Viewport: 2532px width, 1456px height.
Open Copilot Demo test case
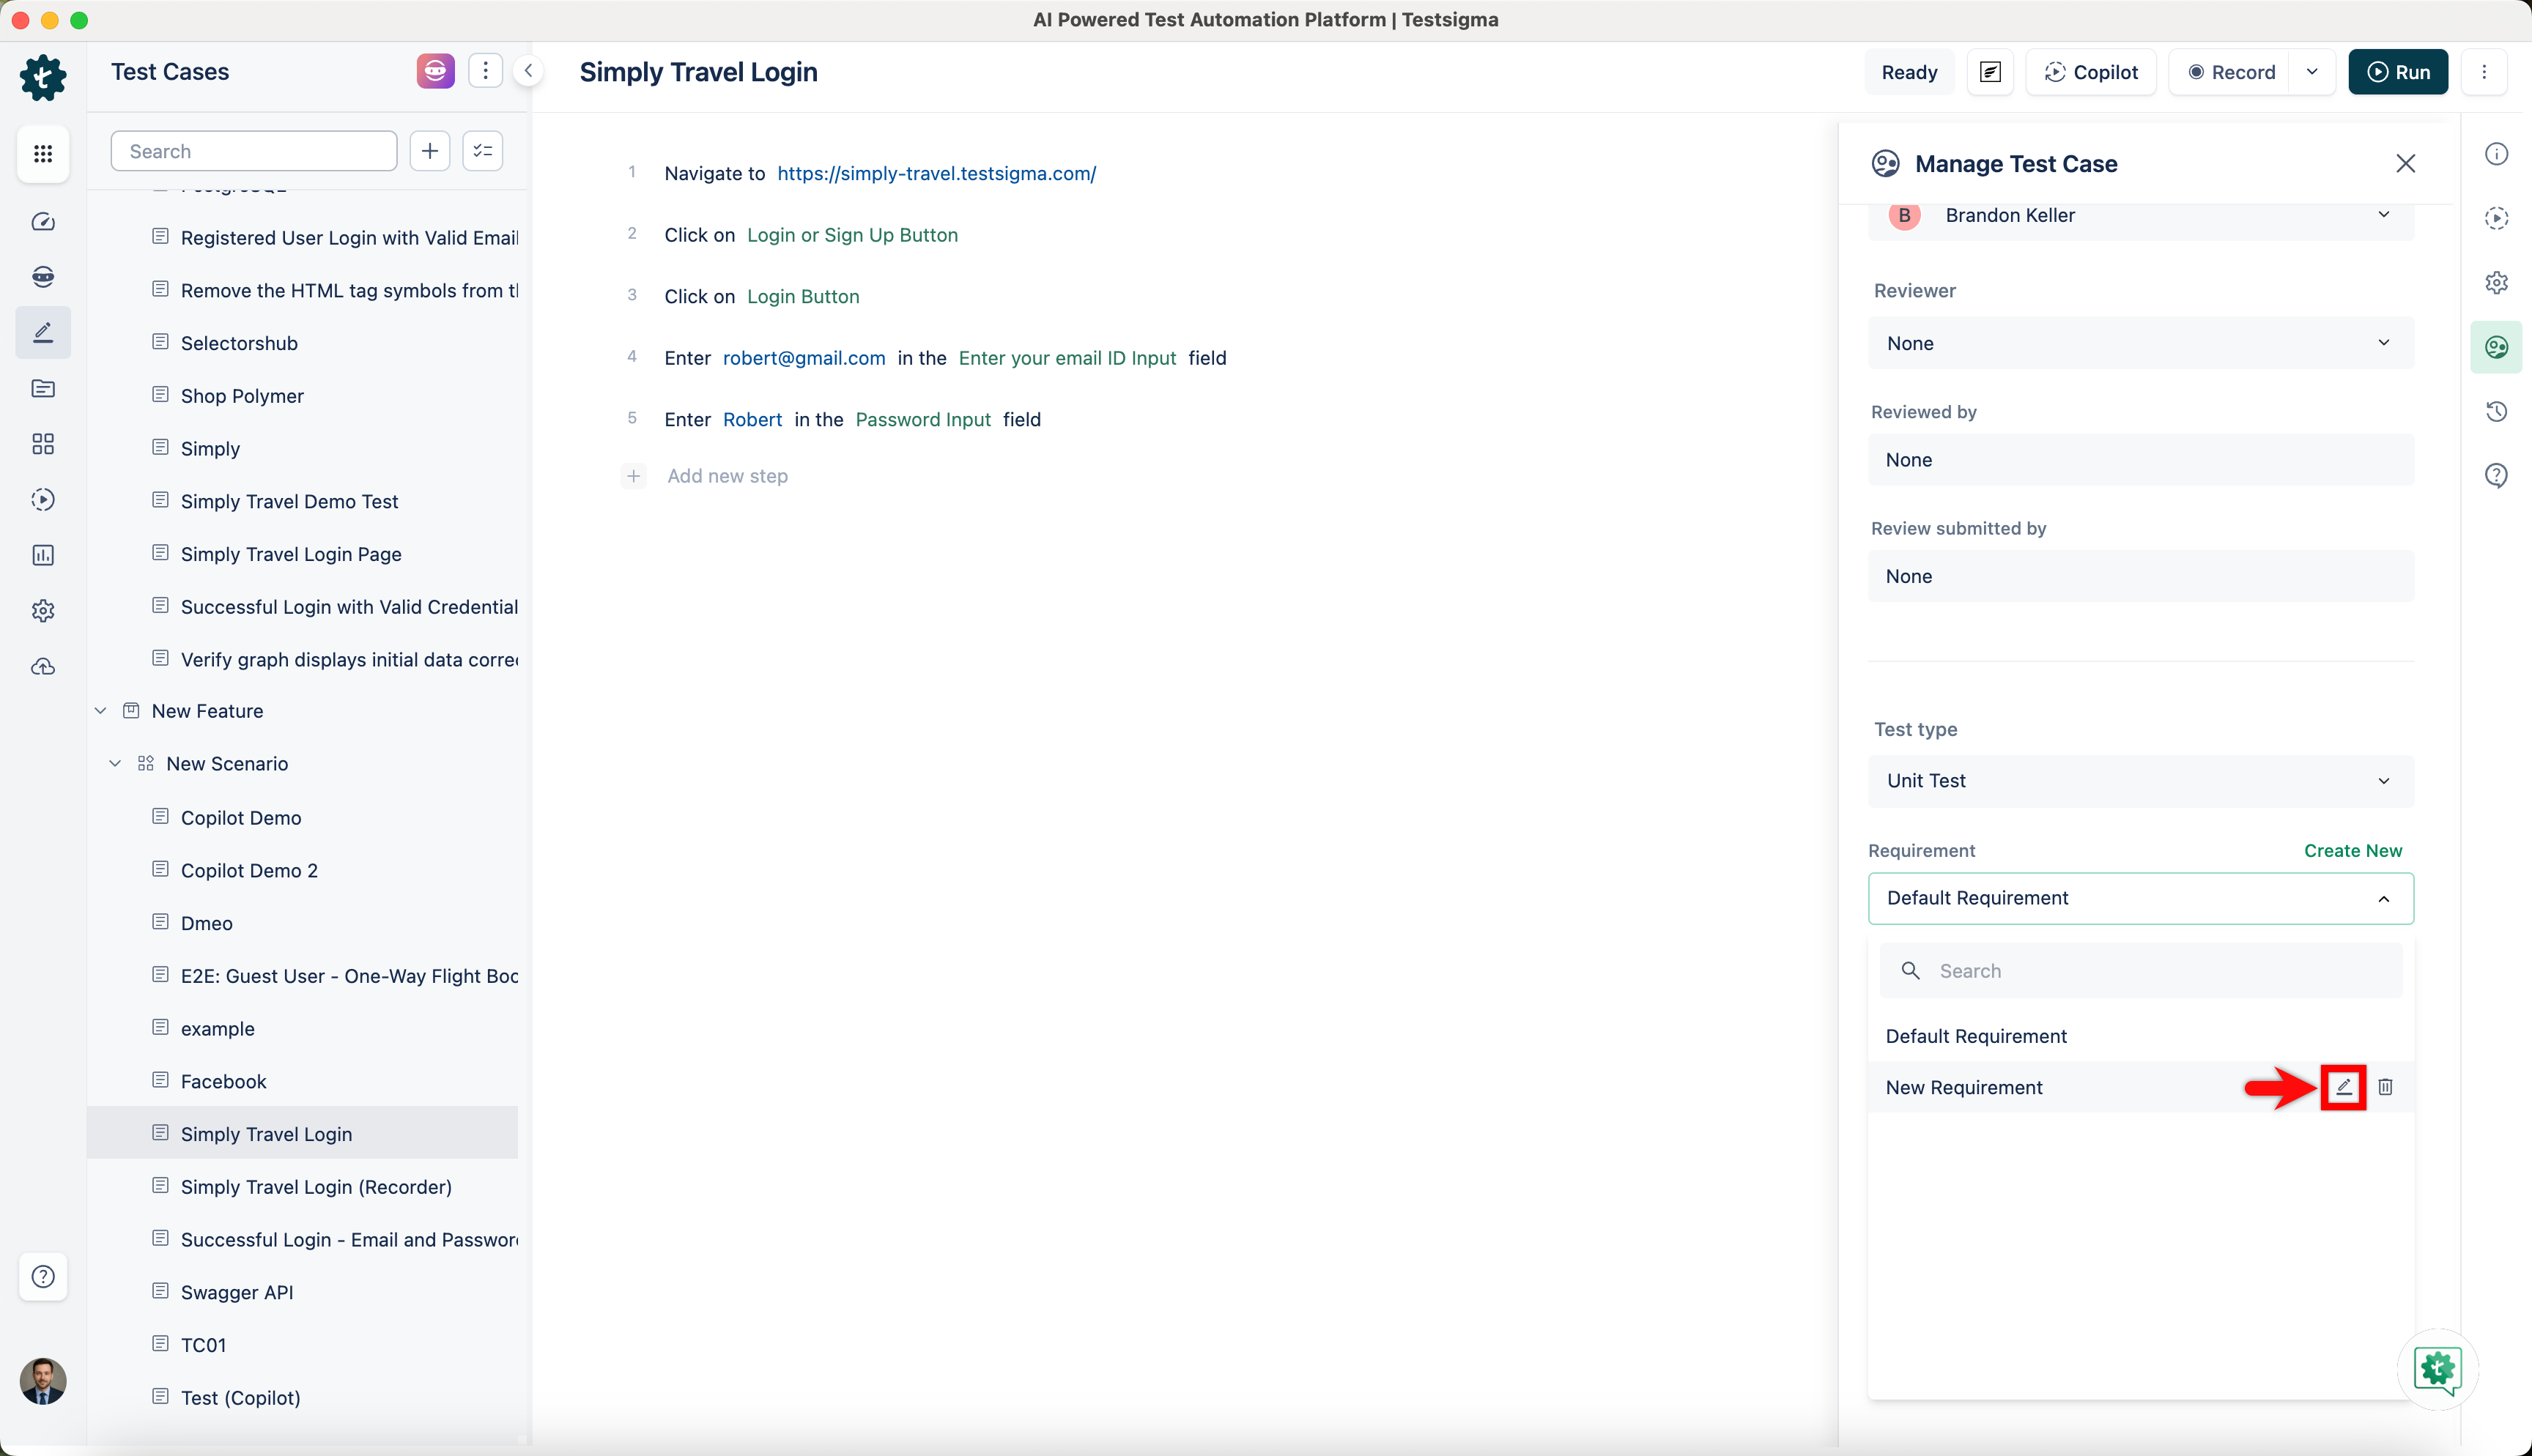[x=241, y=818]
